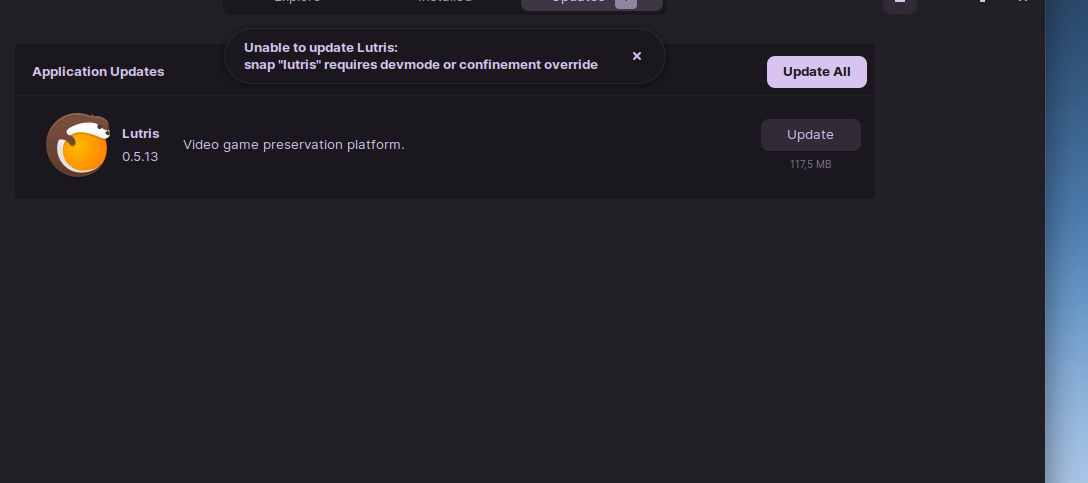Click the window control in the top-right corner
This screenshot has width=1088, height=483.
(1023, 2)
